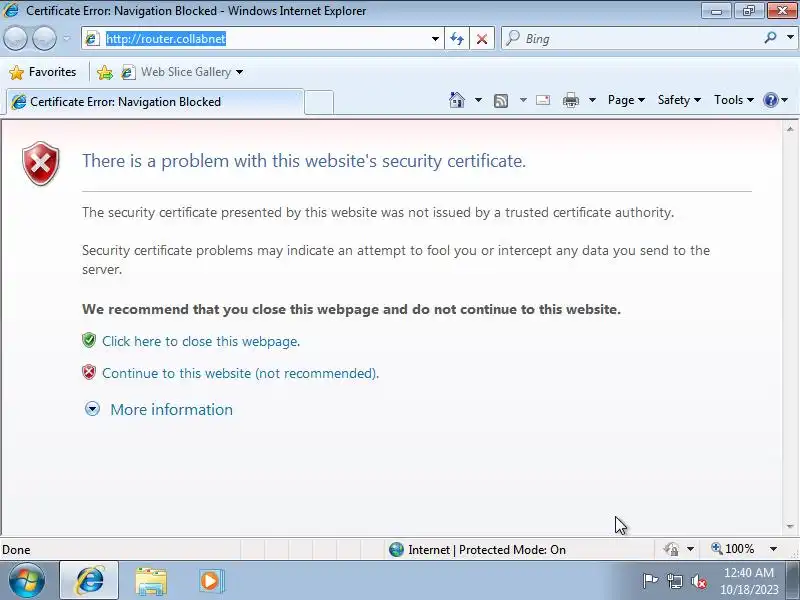Click the Print icon
800x600 pixels.
click(570, 100)
